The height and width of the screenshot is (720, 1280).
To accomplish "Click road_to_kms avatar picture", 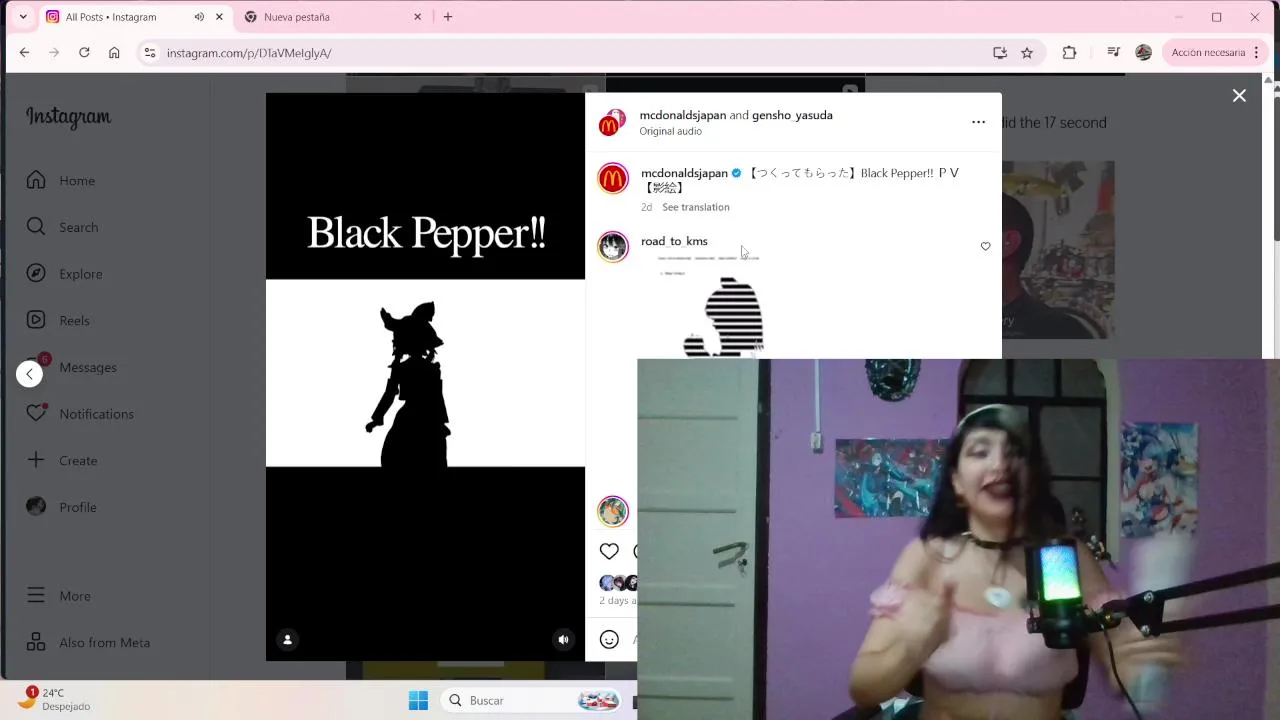I will (613, 247).
